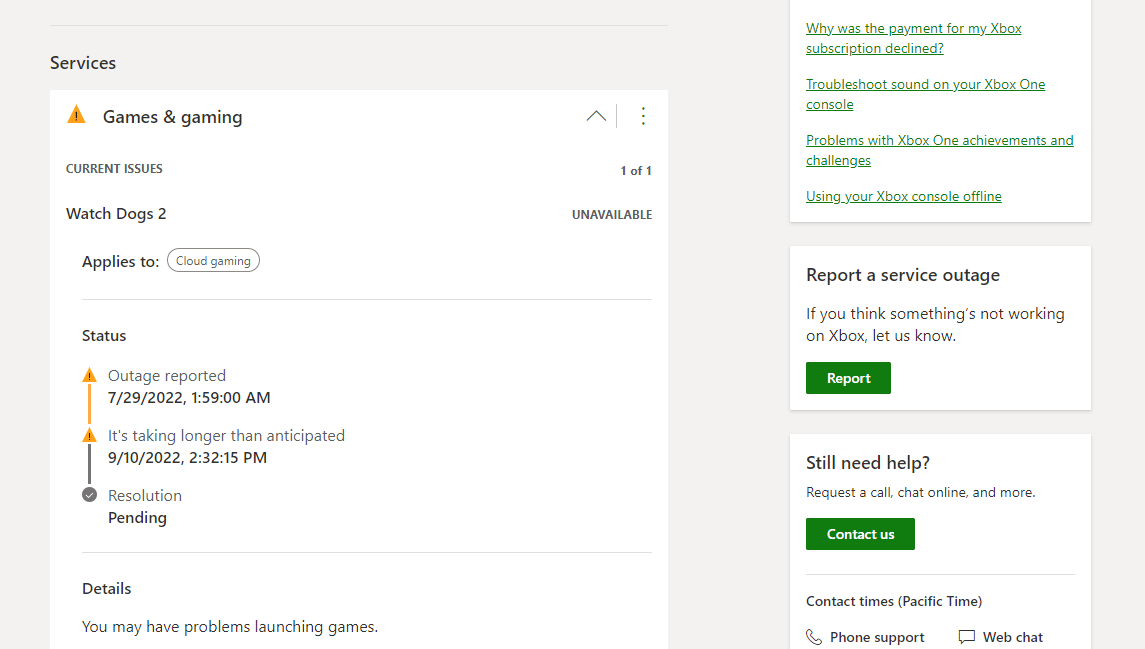Click the chevron above the options menu

(596, 116)
